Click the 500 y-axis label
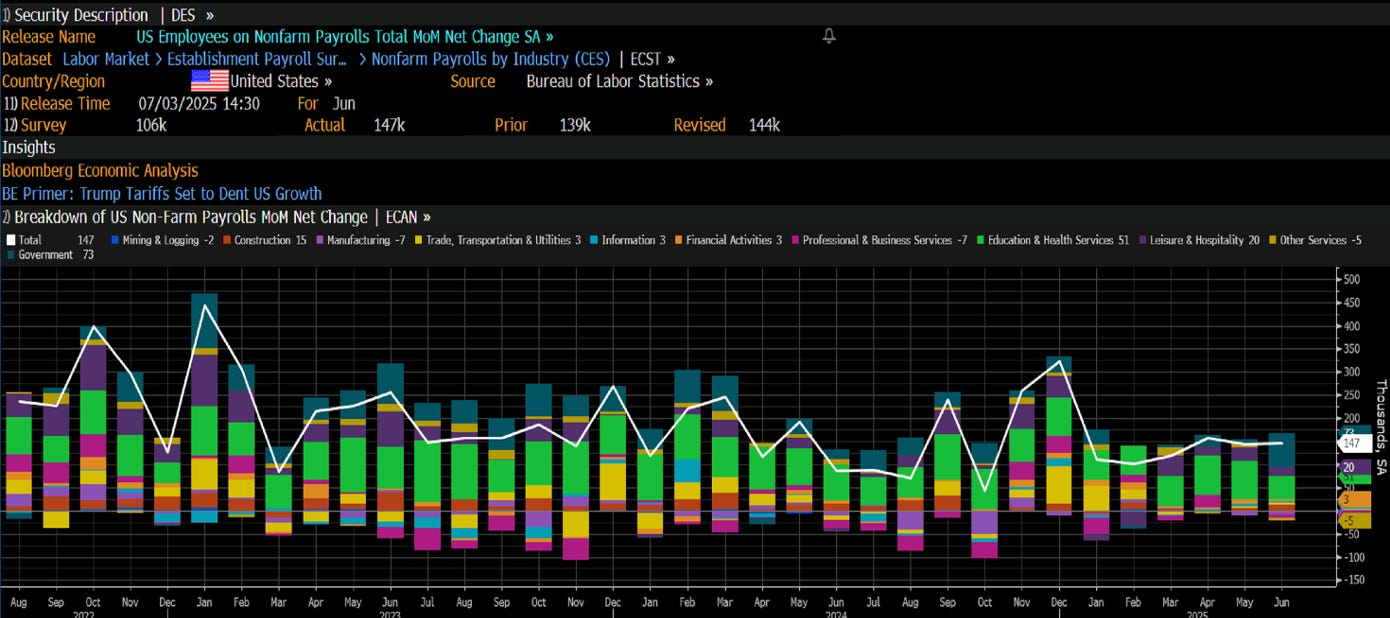Viewport: 1390px width, 618px height. 1351,279
